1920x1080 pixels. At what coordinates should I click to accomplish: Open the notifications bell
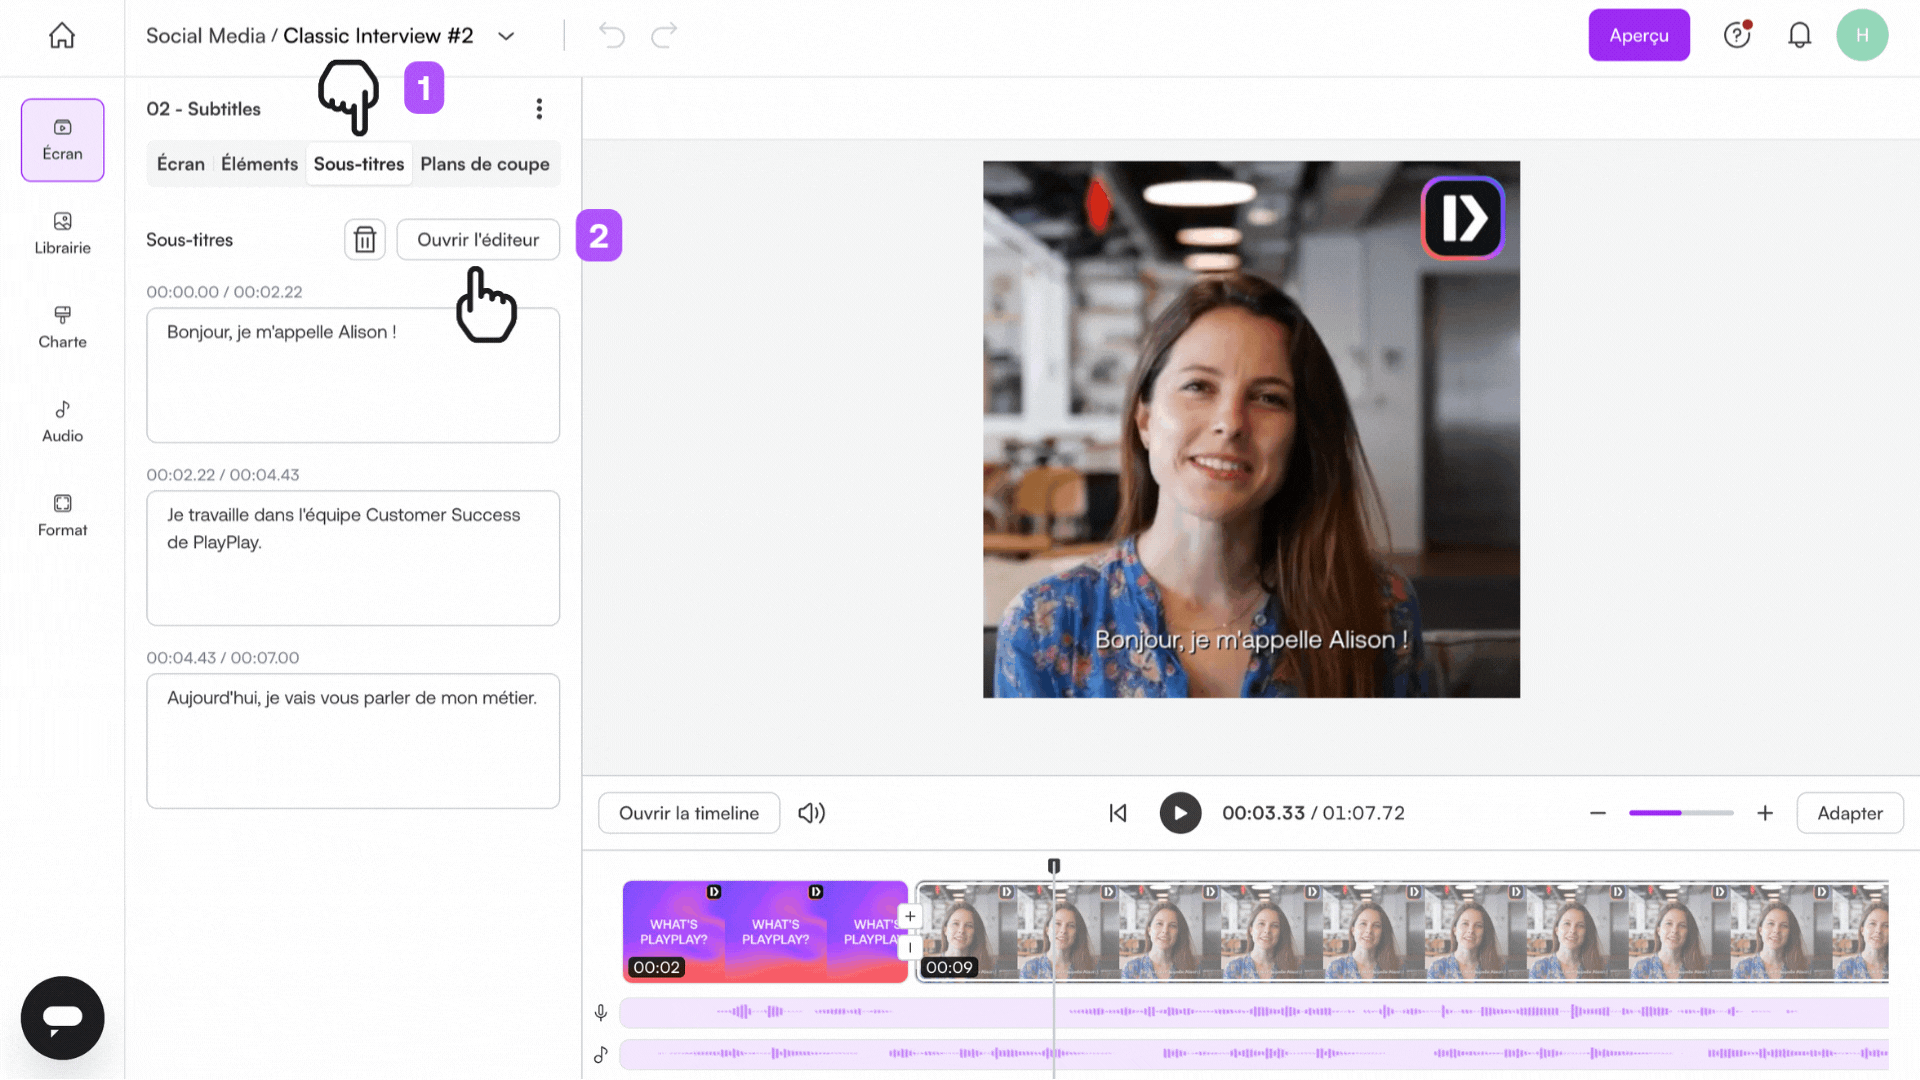coord(1799,36)
